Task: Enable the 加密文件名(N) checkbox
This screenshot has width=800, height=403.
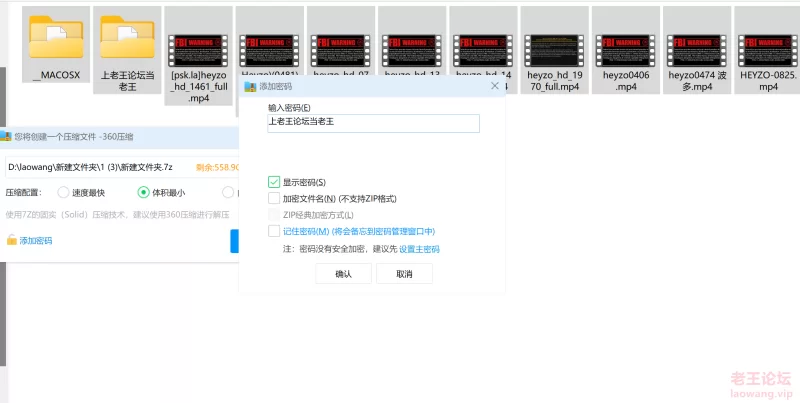Action: pos(274,198)
